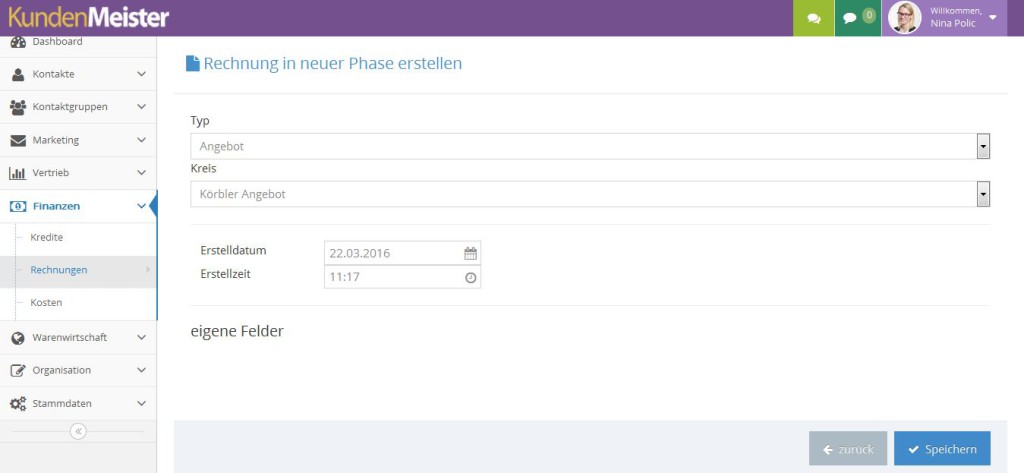Click the Marketing envelope icon
The width and height of the screenshot is (1024, 473).
tap(17, 140)
